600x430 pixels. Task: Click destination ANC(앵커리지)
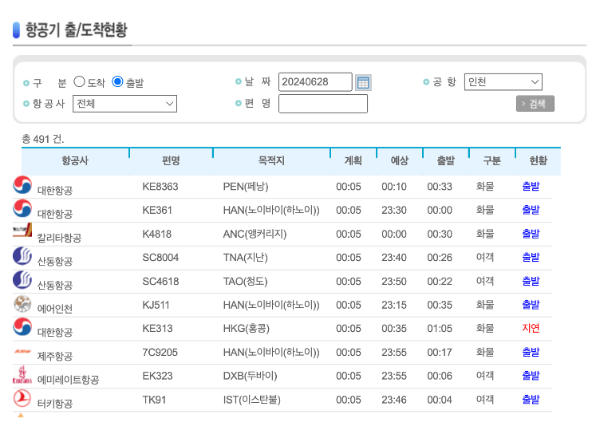(255, 234)
